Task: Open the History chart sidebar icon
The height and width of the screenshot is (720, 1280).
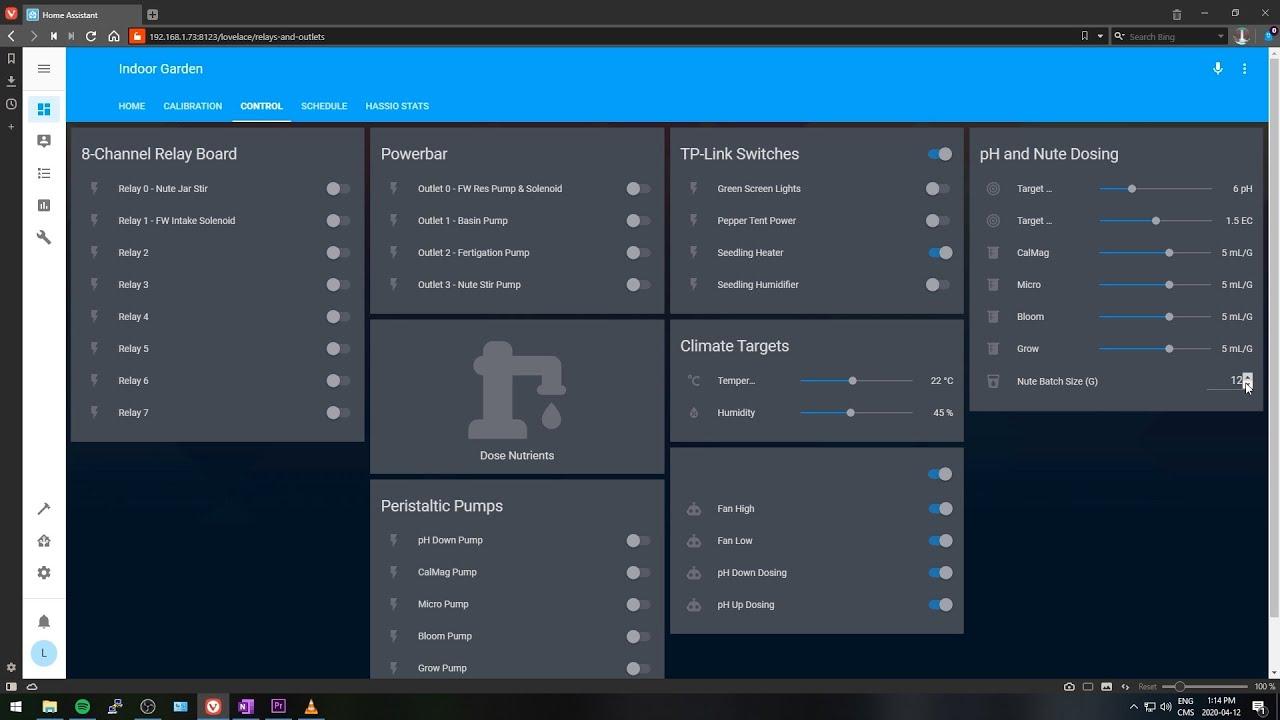Action: [44, 205]
